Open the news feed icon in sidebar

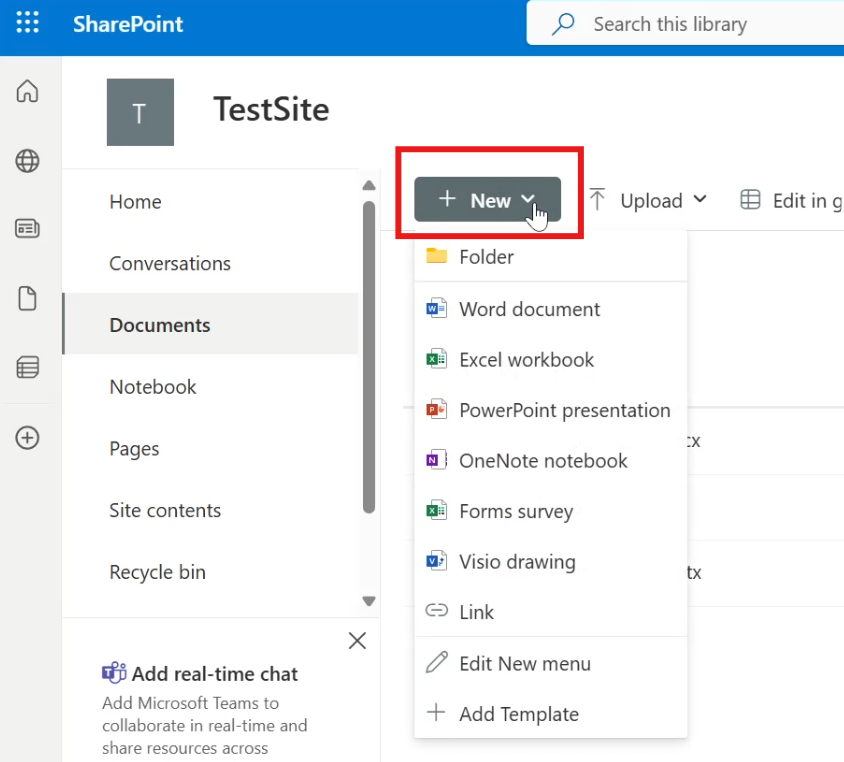pos(27,229)
